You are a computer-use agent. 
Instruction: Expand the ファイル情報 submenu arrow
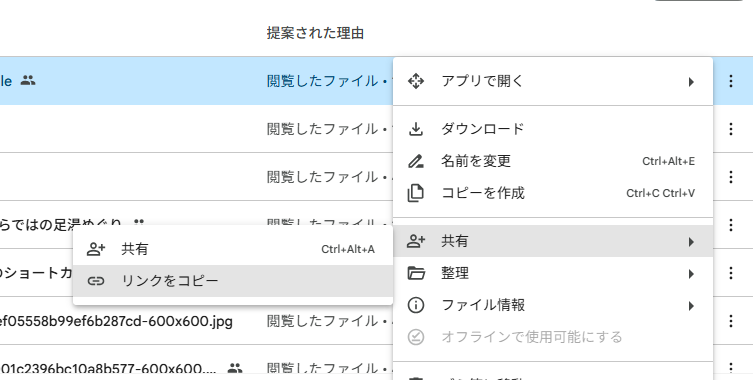[x=691, y=306]
